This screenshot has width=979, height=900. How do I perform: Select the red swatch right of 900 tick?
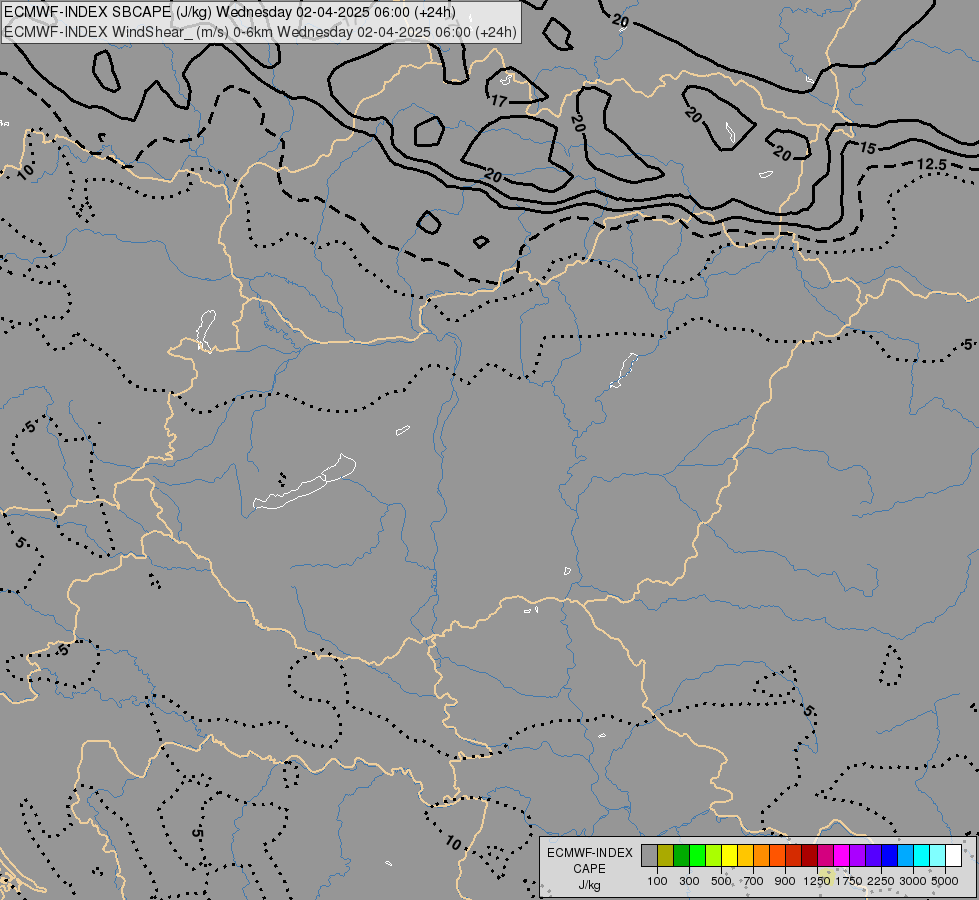point(794,856)
